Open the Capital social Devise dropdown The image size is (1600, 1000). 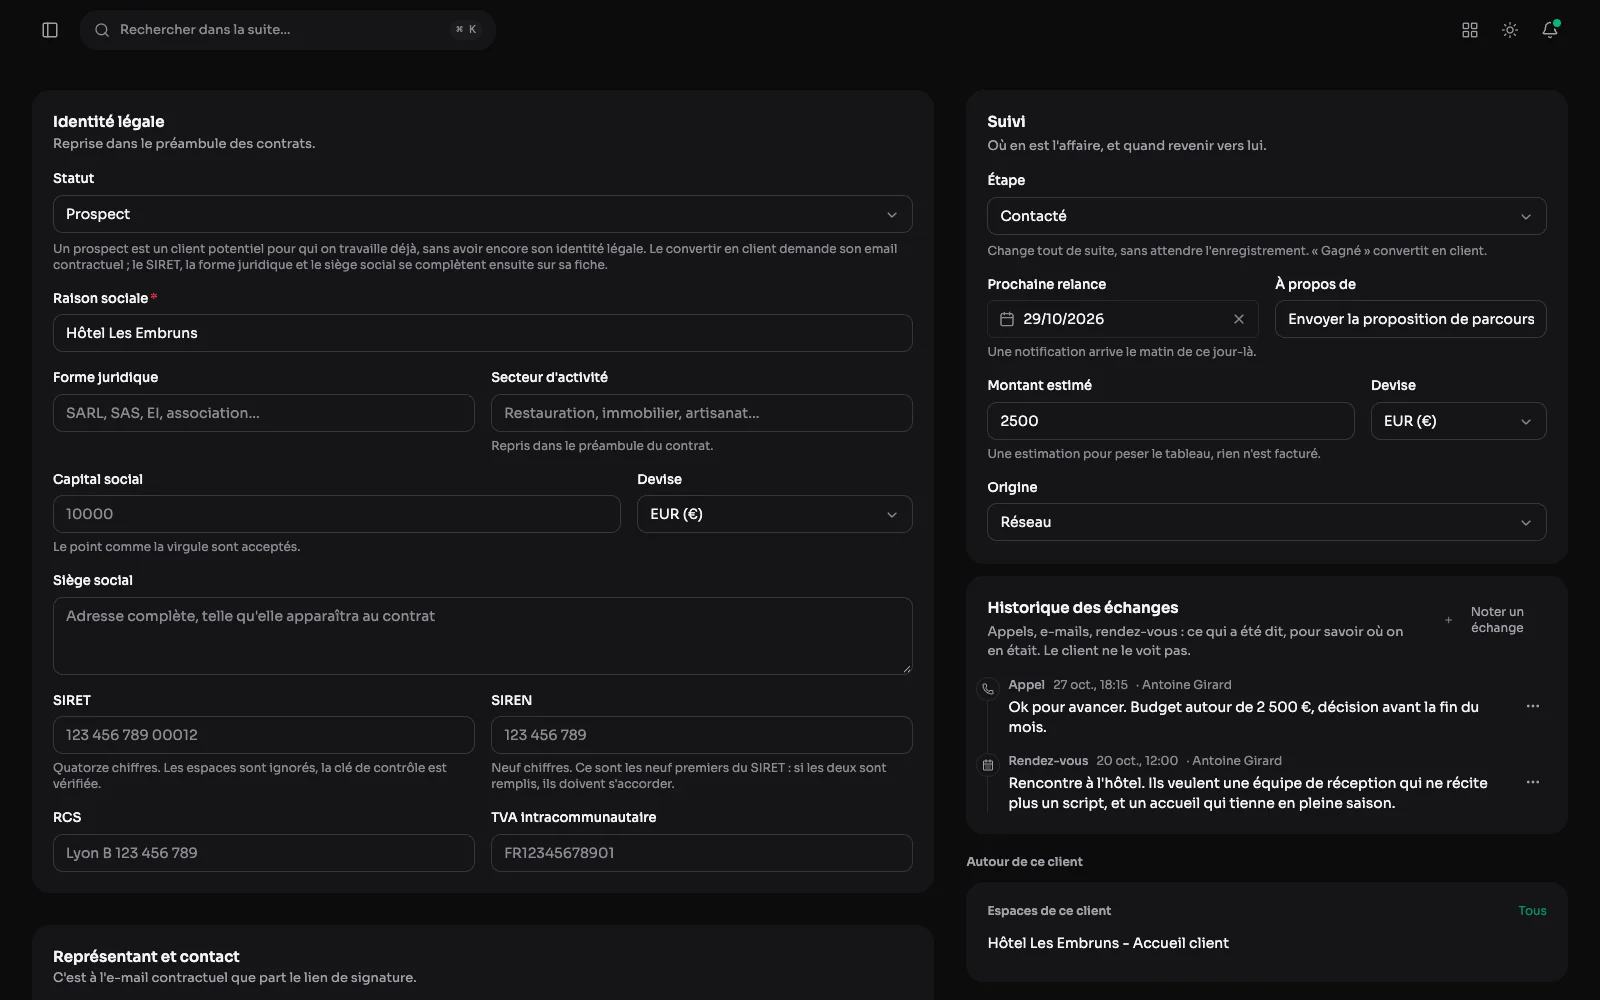point(775,514)
